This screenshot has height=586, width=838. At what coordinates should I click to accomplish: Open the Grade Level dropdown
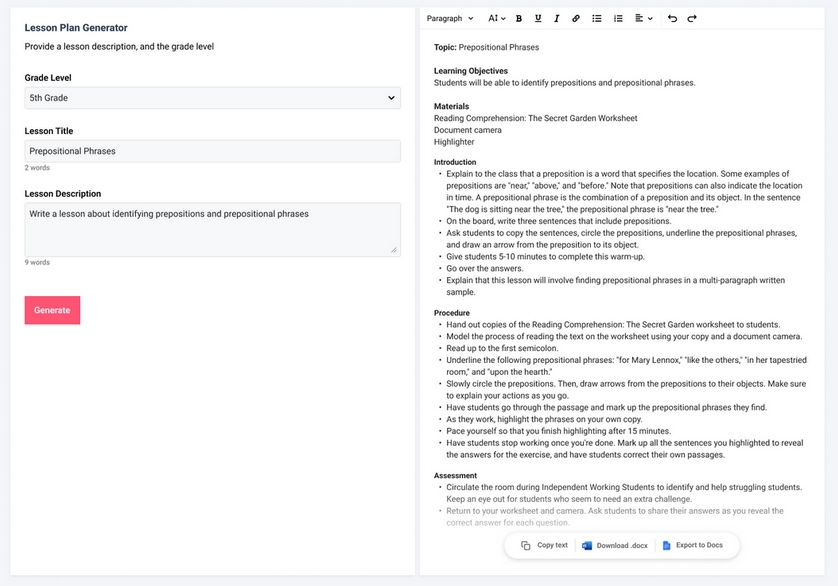tap(213, 98)
